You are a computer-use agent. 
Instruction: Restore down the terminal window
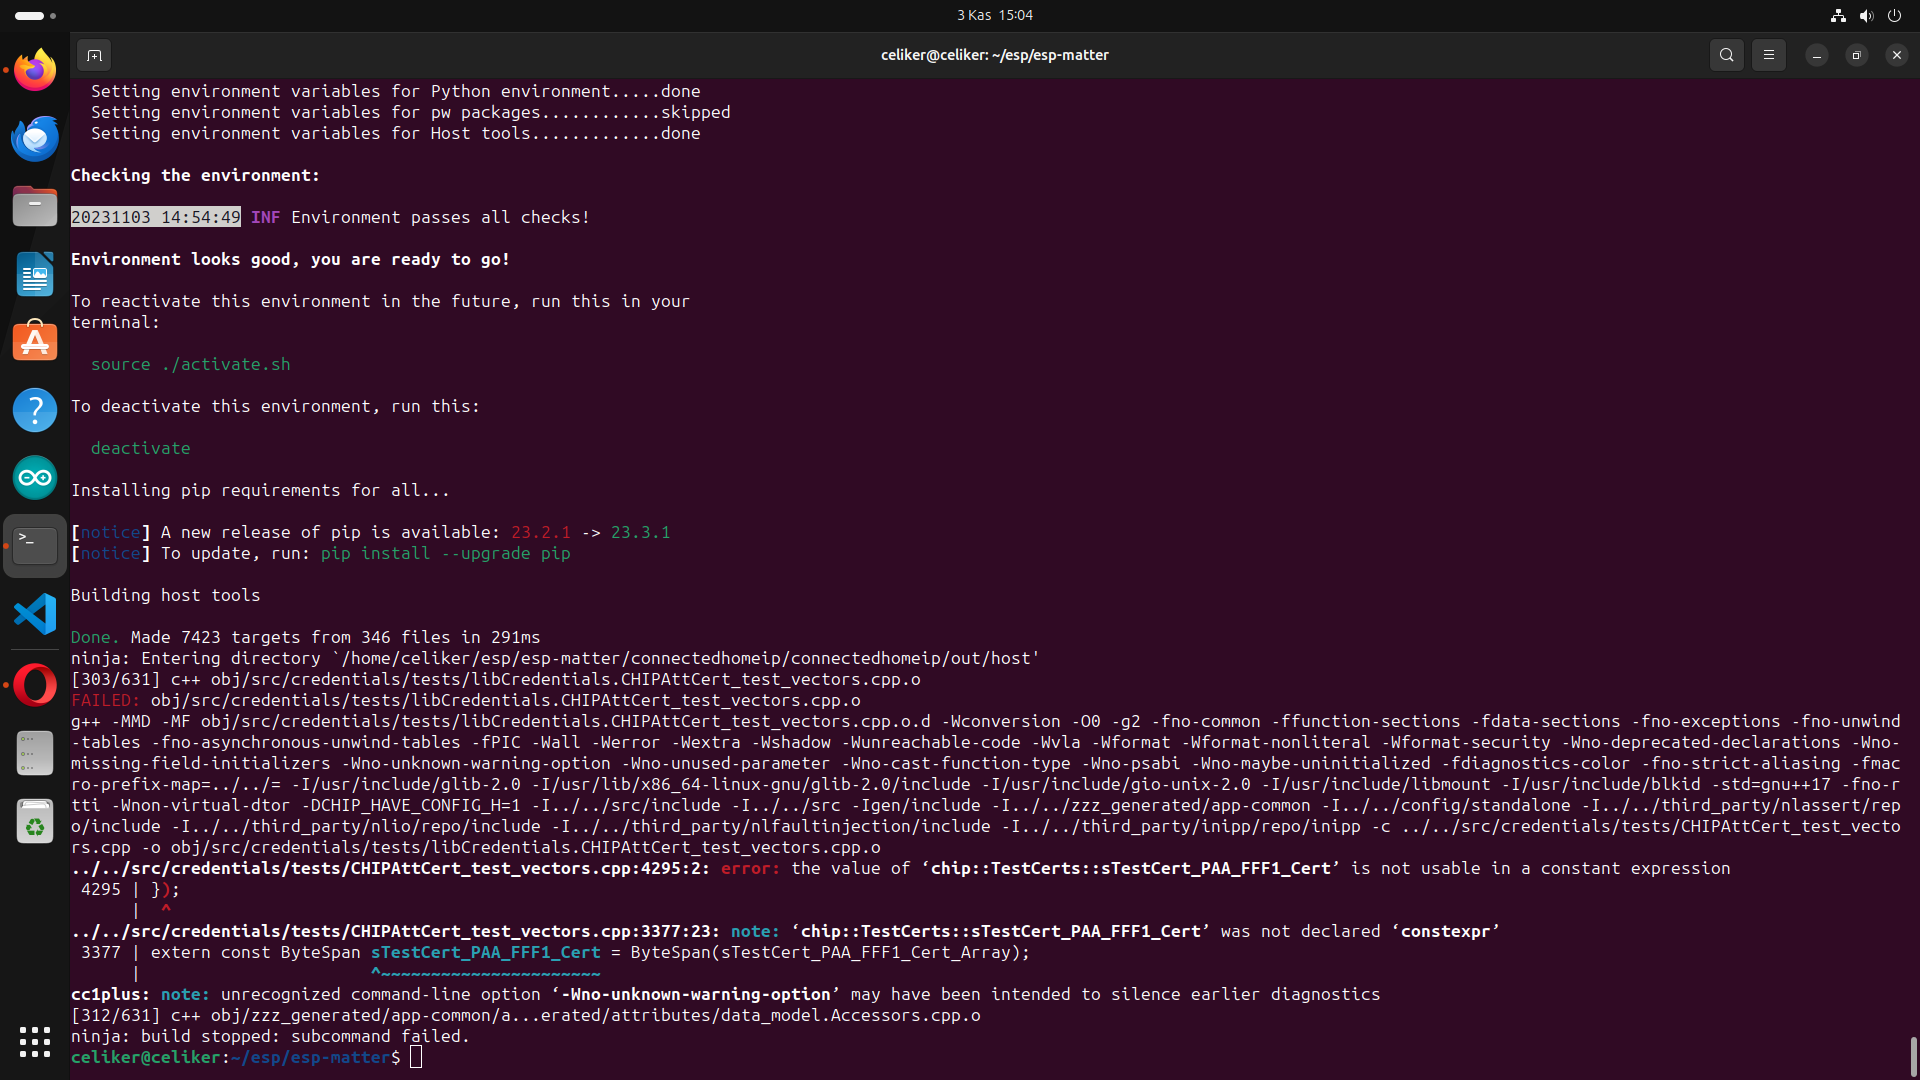[1857, 55]
